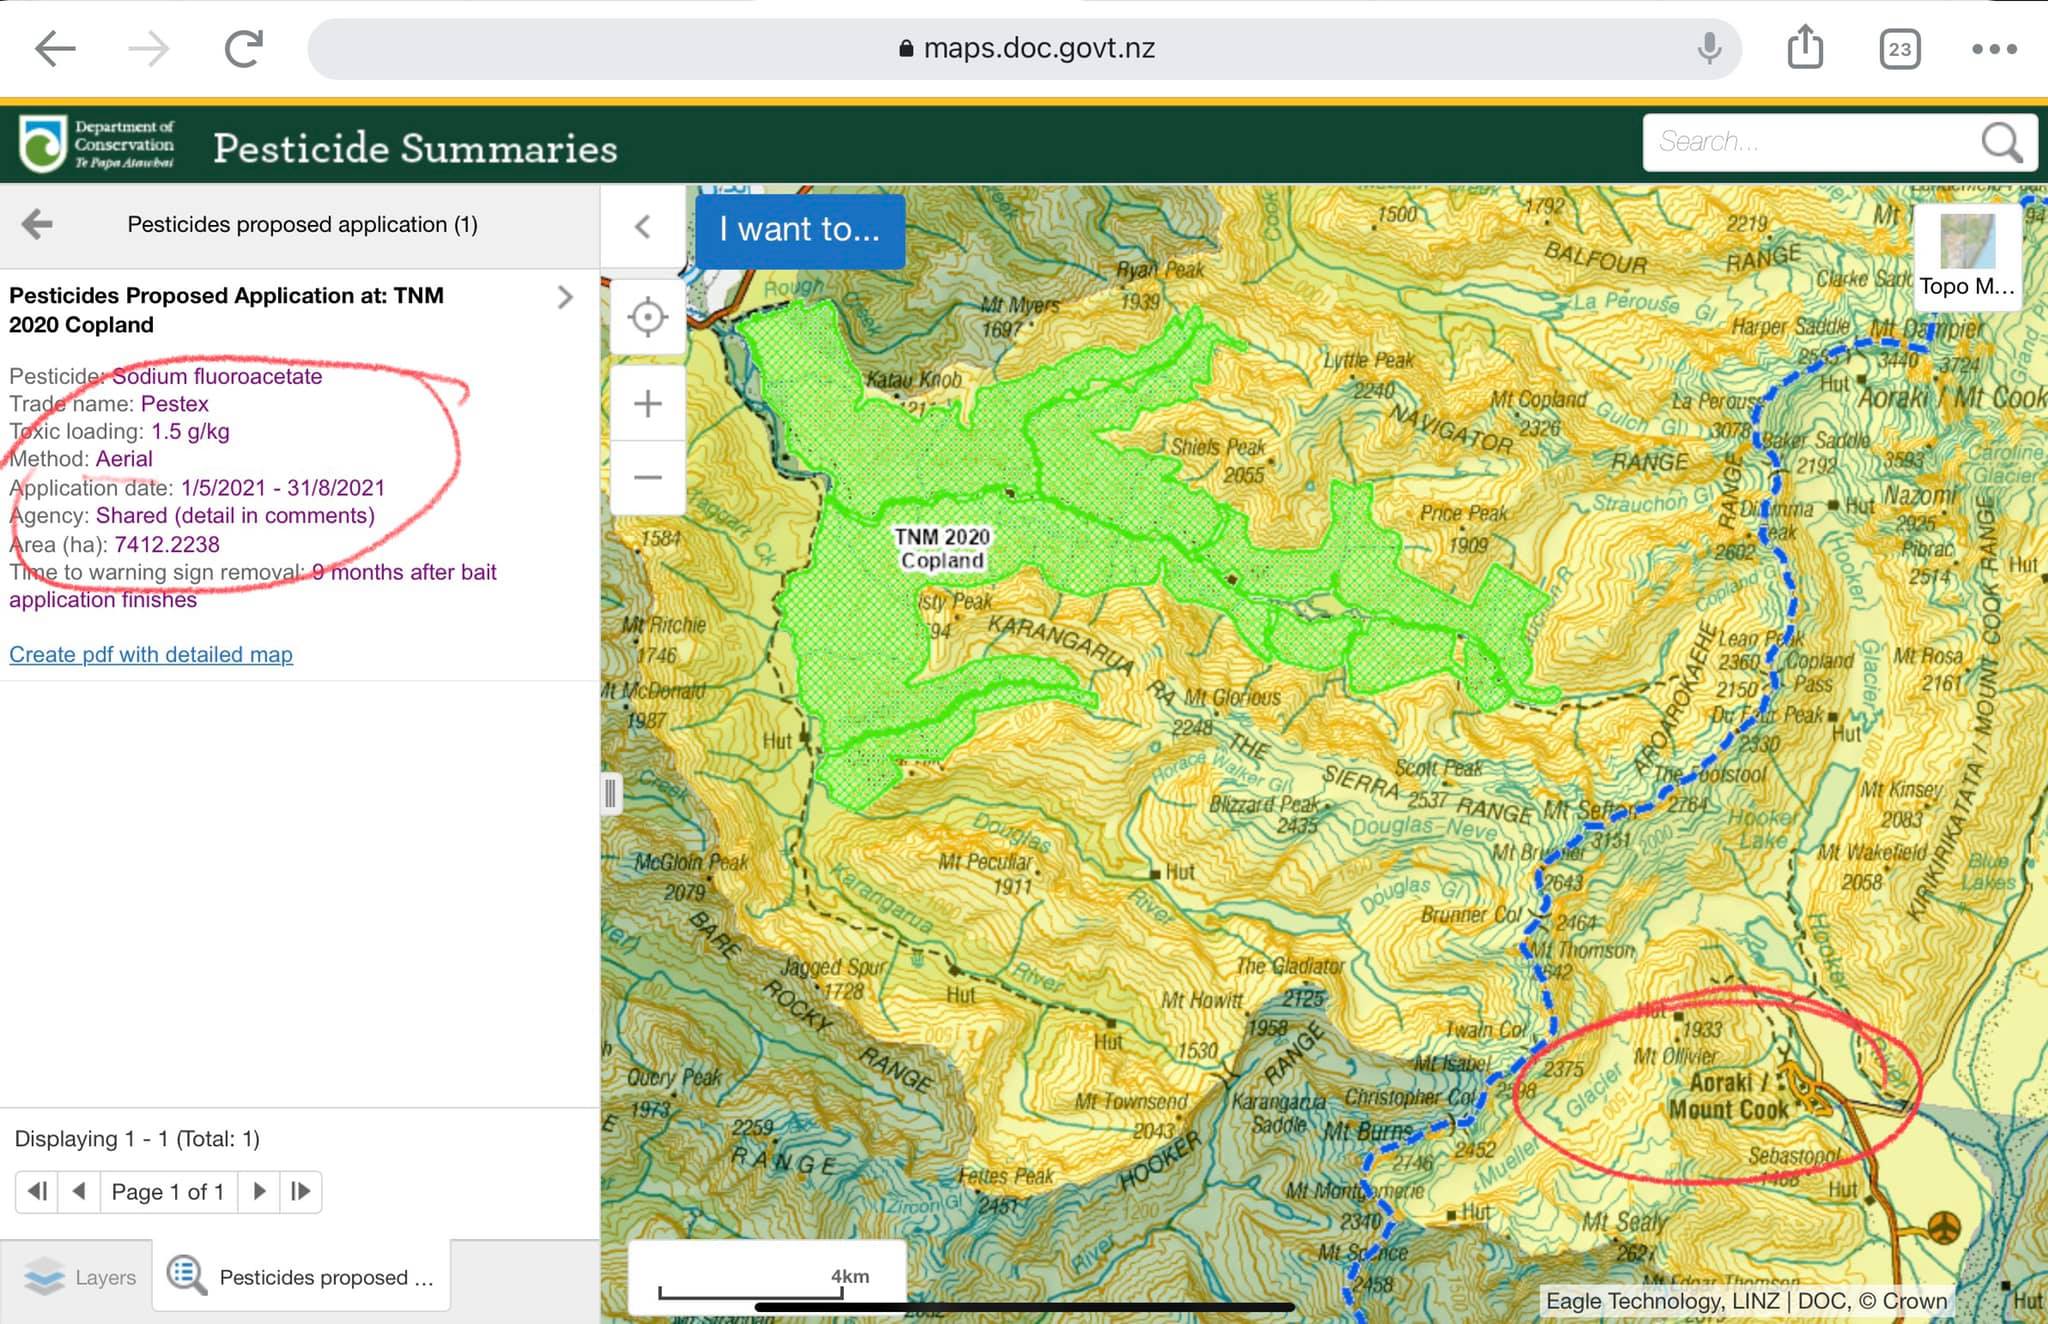Viewport: 2048px width, 1324px height.
Task: Open the 'I want to...' menu
Action: click(x=799, y=230)
